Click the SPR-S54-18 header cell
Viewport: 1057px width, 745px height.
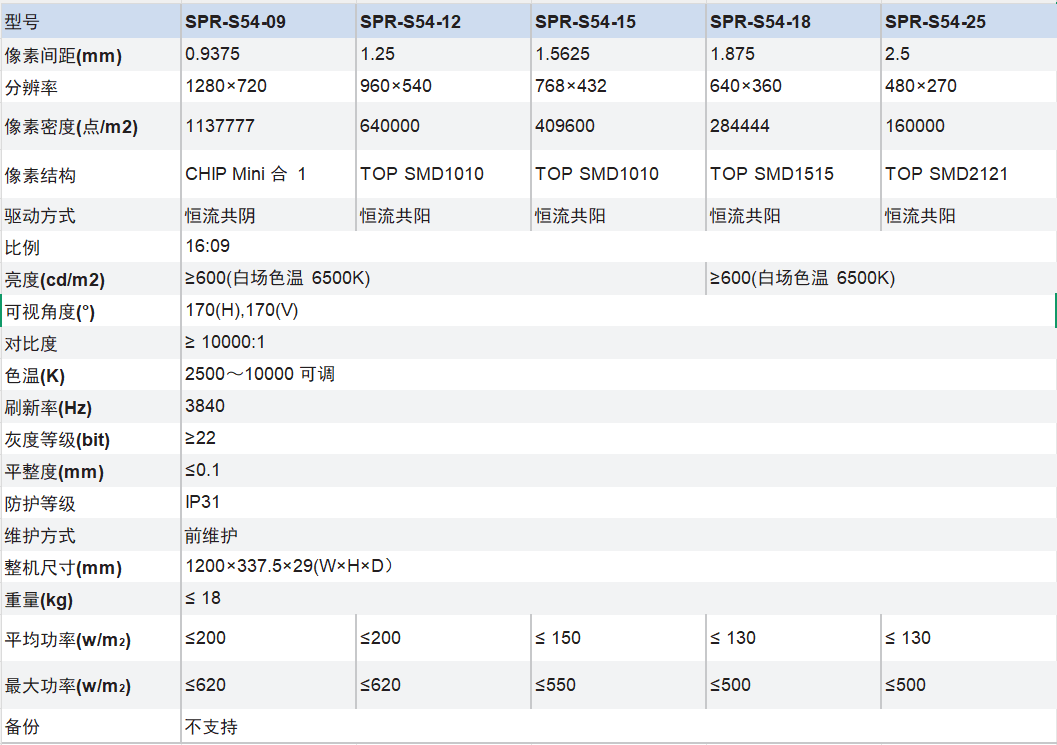(793, 21)
